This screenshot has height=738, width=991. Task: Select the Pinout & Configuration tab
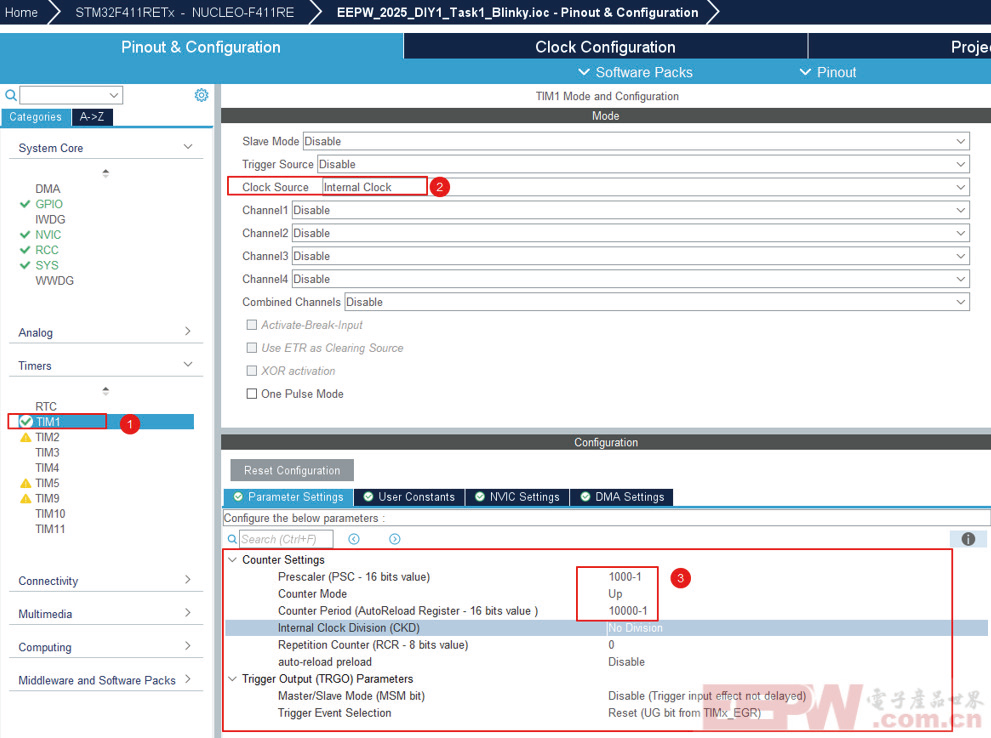coord(201,47)
